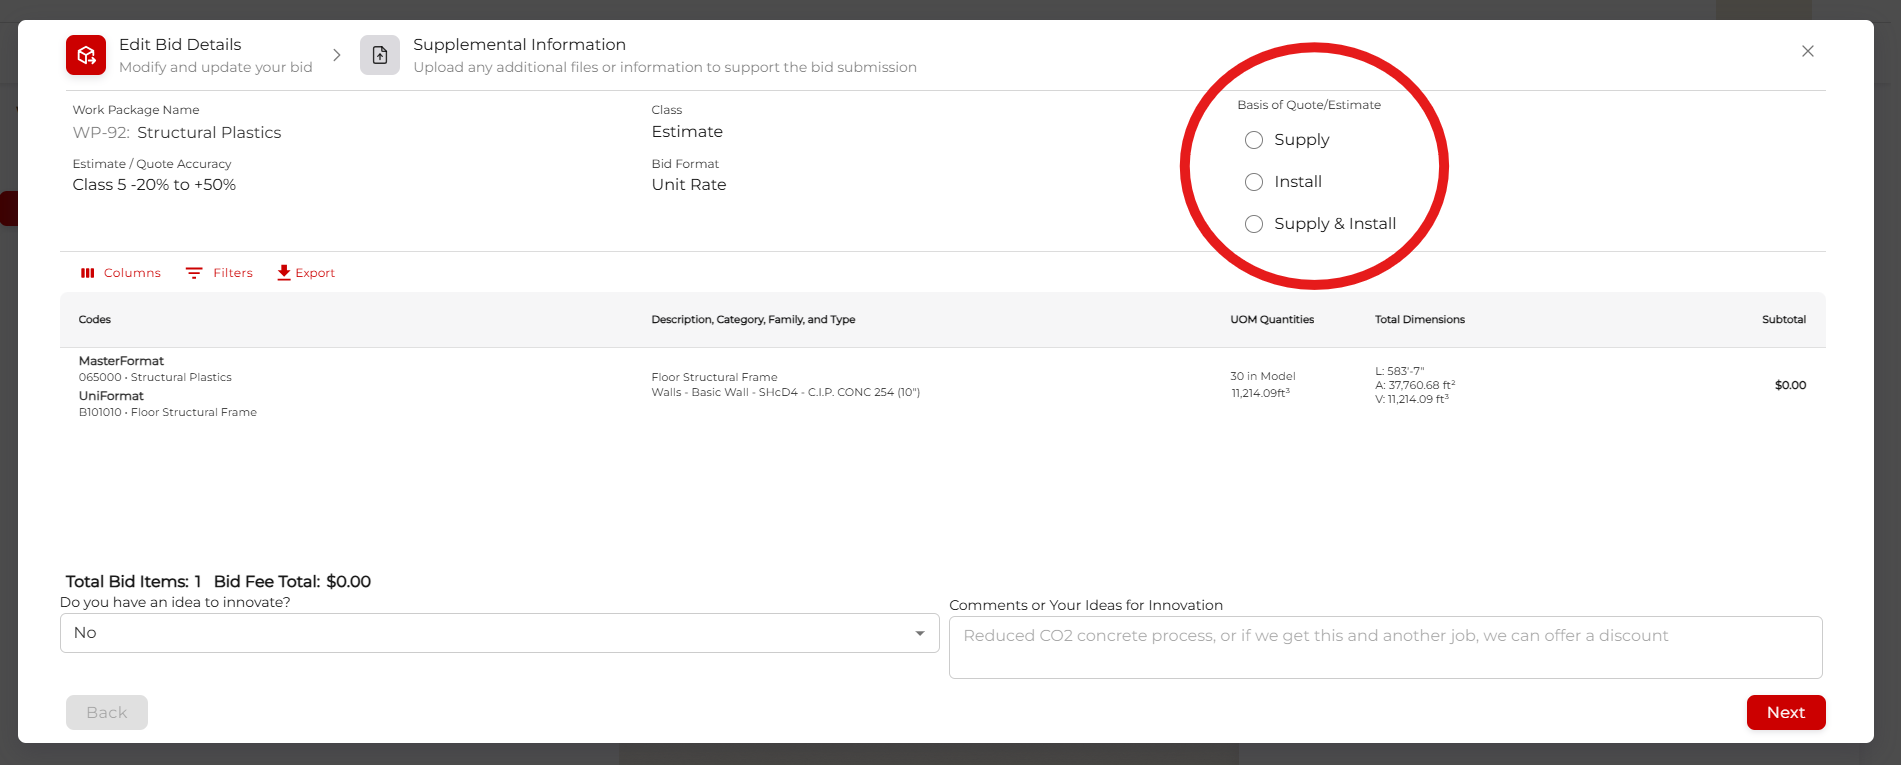The image size is (1901, 765).
Task: Choose the Supply & Install radio option
Action: (x=1254, y=224)
